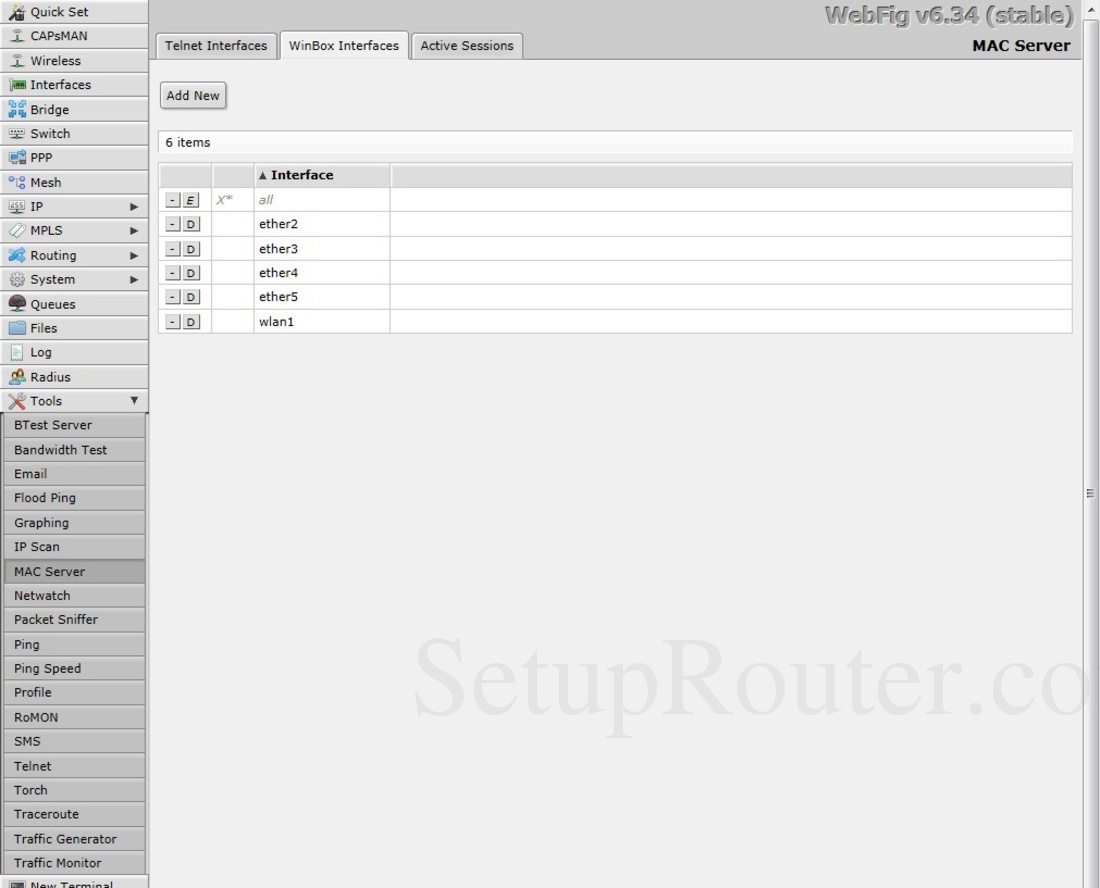The image size is (1100, 888).
Task: Open the Active Sessions tab
Action: tap(467, 46)
